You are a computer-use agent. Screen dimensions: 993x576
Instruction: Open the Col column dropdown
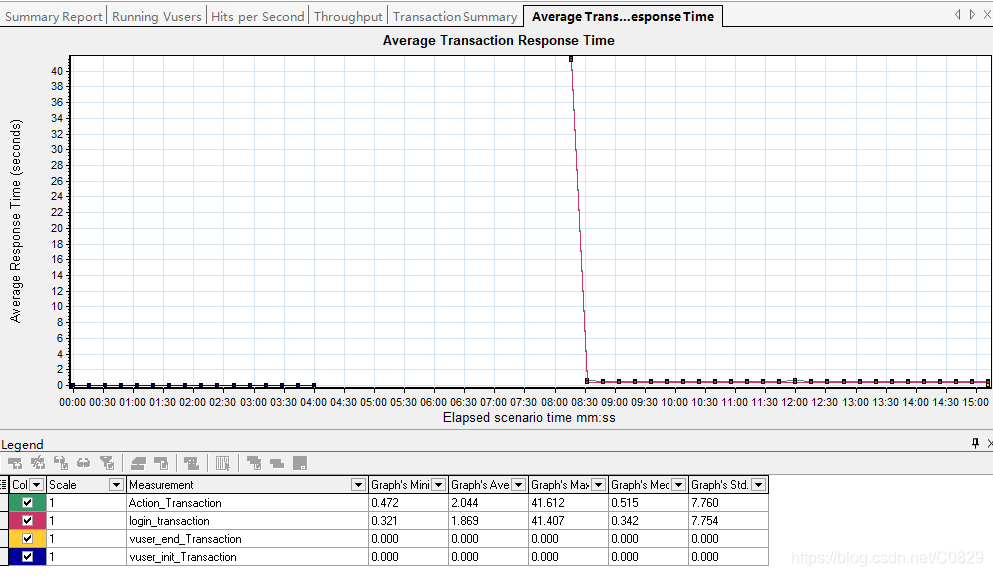coord(37,485)
